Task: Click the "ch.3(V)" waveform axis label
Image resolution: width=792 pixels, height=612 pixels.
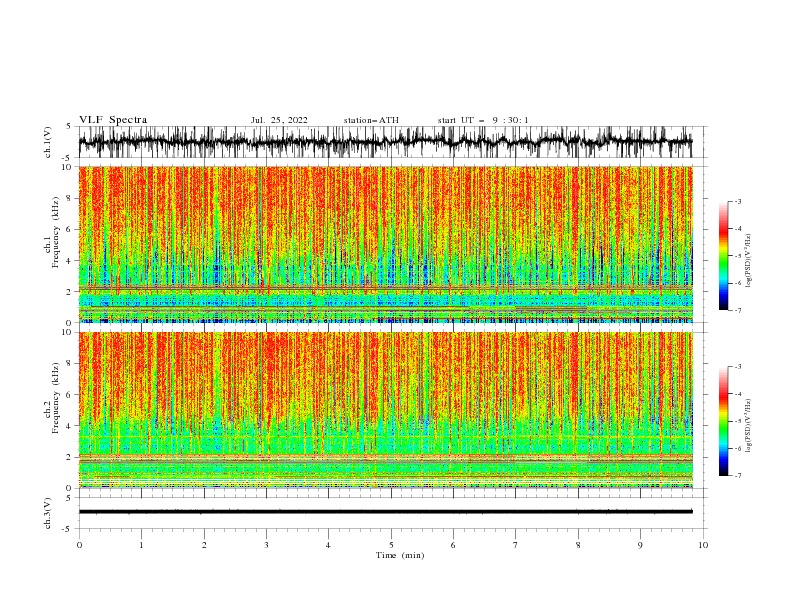Action: tap(48, 513)
